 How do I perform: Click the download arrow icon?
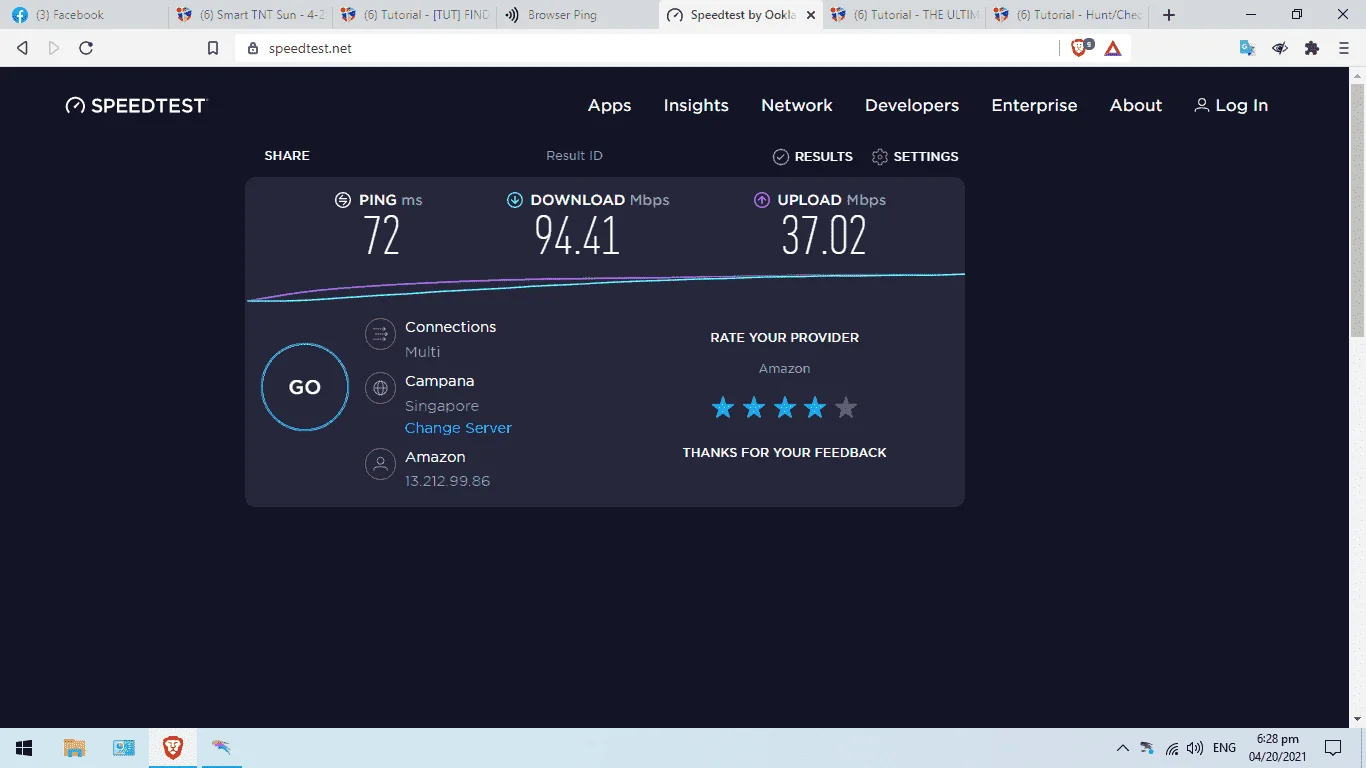click(515, 200)
